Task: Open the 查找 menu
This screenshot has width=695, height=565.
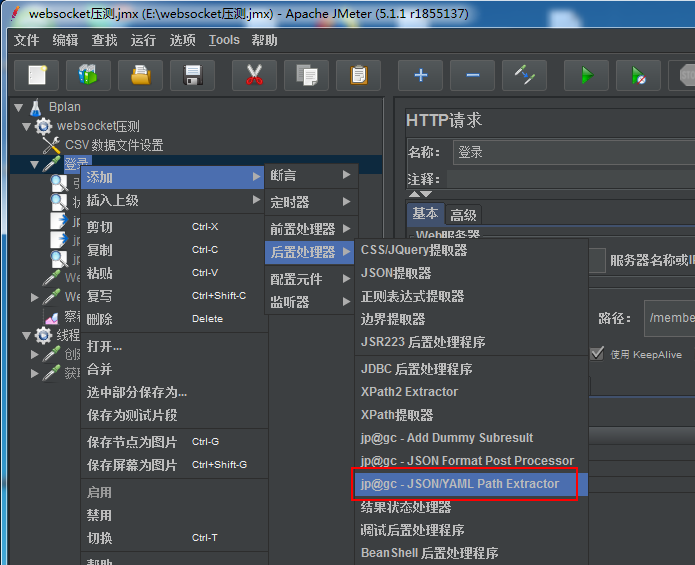Action: pos(104,40)
